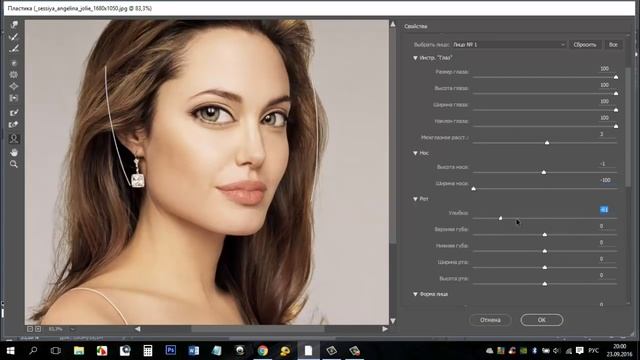Open the Windows Start menu
Viewport: 640px width, 360px height.
coord(10,351)
